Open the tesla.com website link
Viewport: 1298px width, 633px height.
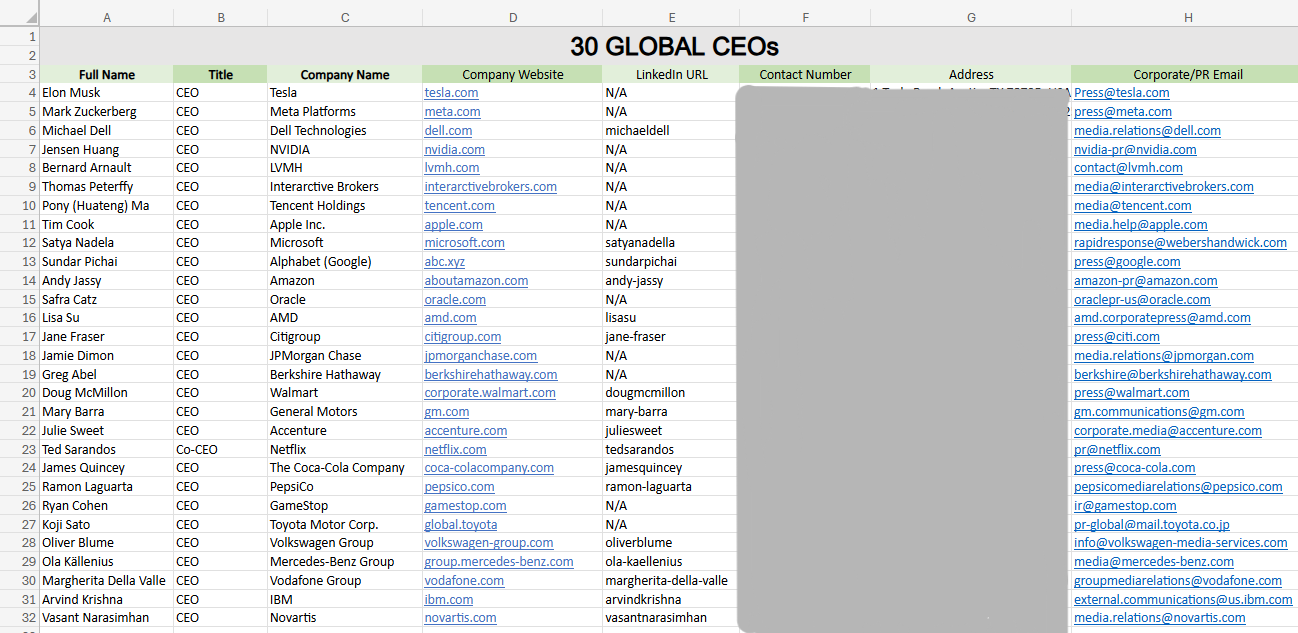click(451, 92)
